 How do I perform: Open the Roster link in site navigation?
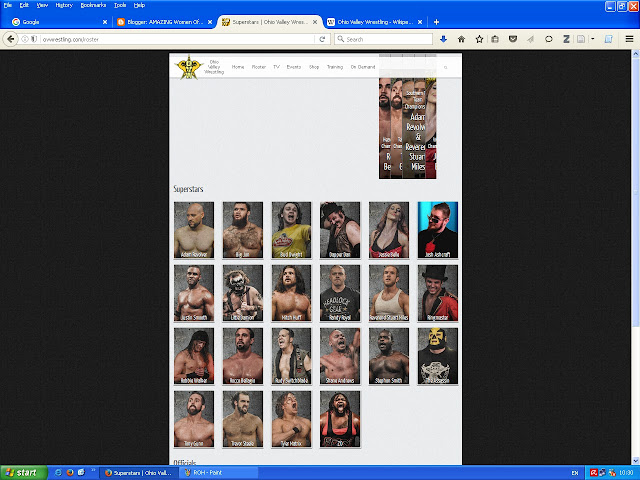click(x=259, y=67)
